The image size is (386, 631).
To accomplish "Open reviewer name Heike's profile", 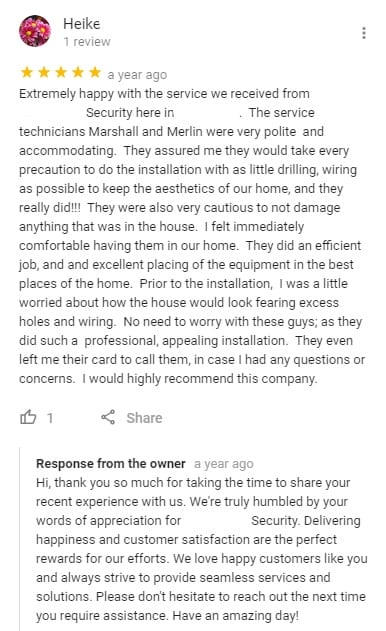I will pyautogui.click(x=82, y=24).
